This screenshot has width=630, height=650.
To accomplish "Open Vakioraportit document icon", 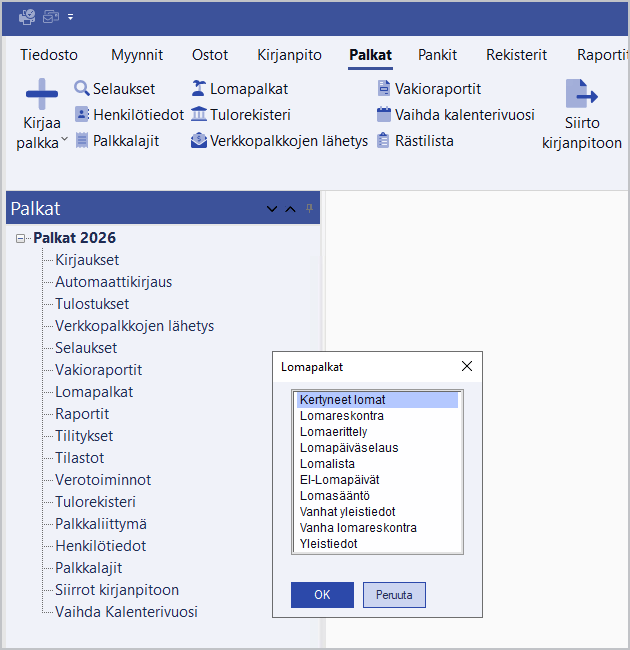I will tap(383, 89).
